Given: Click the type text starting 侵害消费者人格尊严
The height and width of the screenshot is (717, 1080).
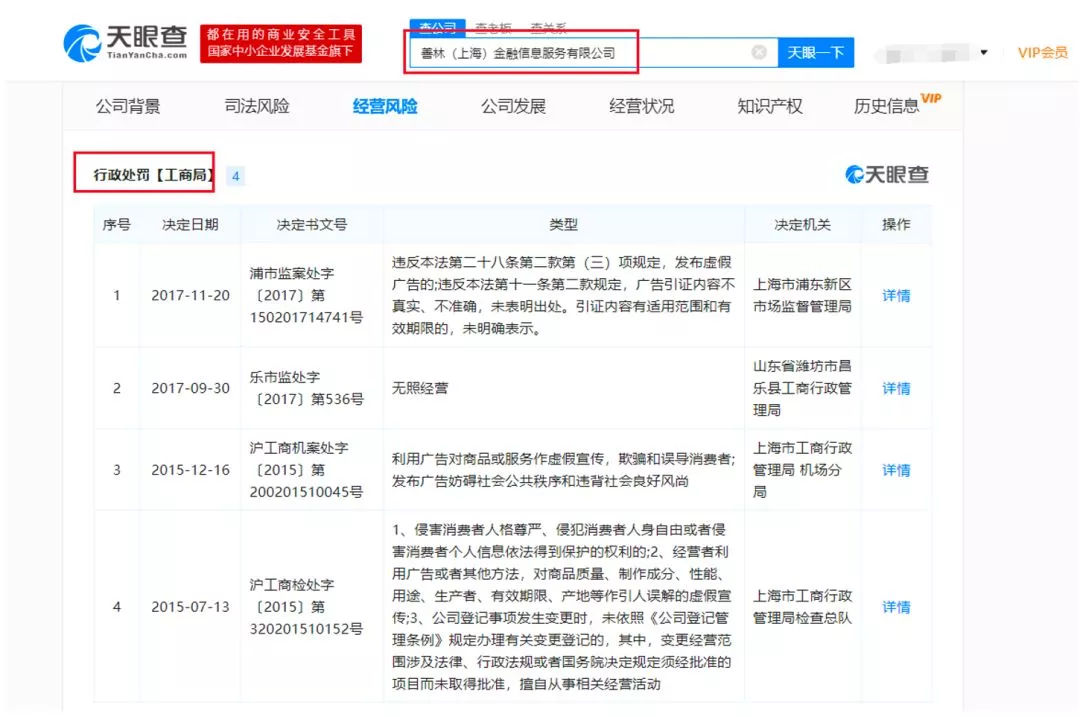Looking at the screenshot, I should [561, 607].
